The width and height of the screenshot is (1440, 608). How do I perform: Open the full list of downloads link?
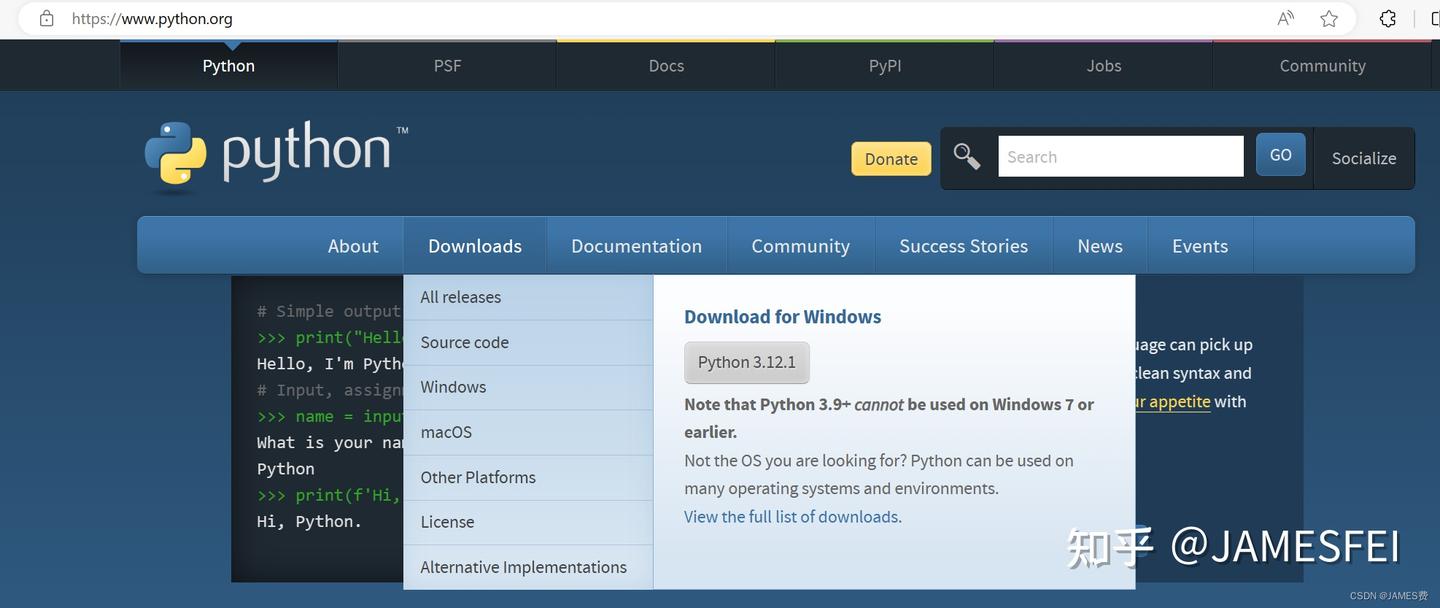792,516
